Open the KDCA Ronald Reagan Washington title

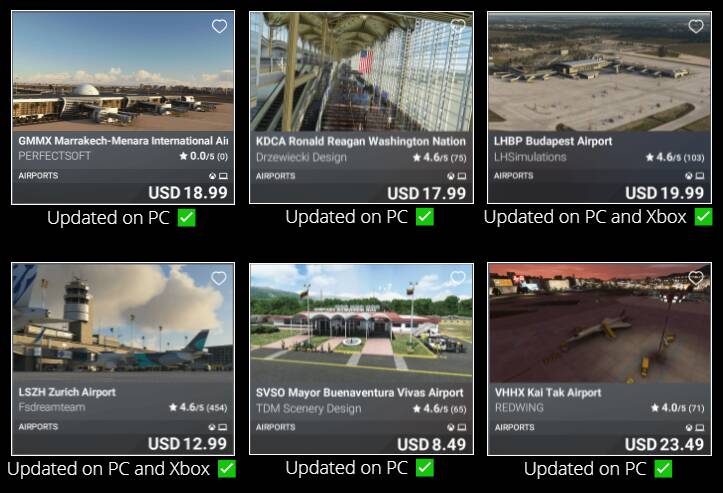point(361,141)
